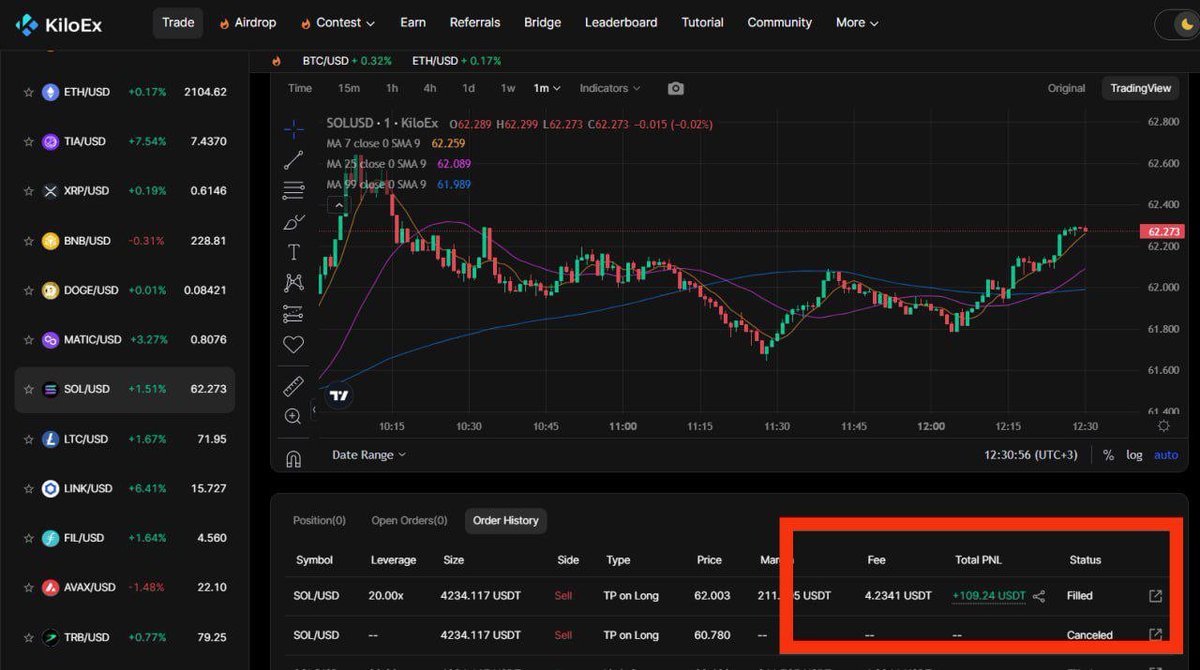The height and width of the screenshot is (670, 1200).
Task: Switch to the Open Orders(0) tab
Action: tap(409, 520)
